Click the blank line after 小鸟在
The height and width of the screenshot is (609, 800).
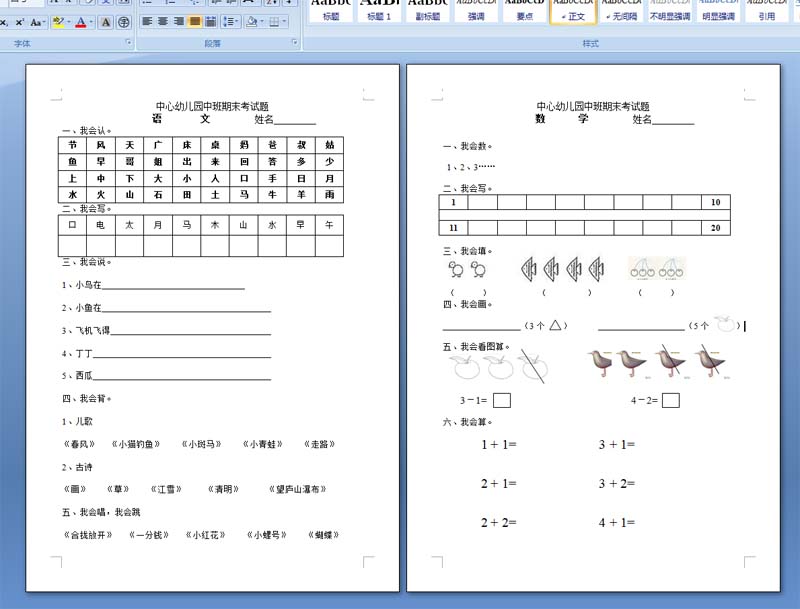pos(173,286)
